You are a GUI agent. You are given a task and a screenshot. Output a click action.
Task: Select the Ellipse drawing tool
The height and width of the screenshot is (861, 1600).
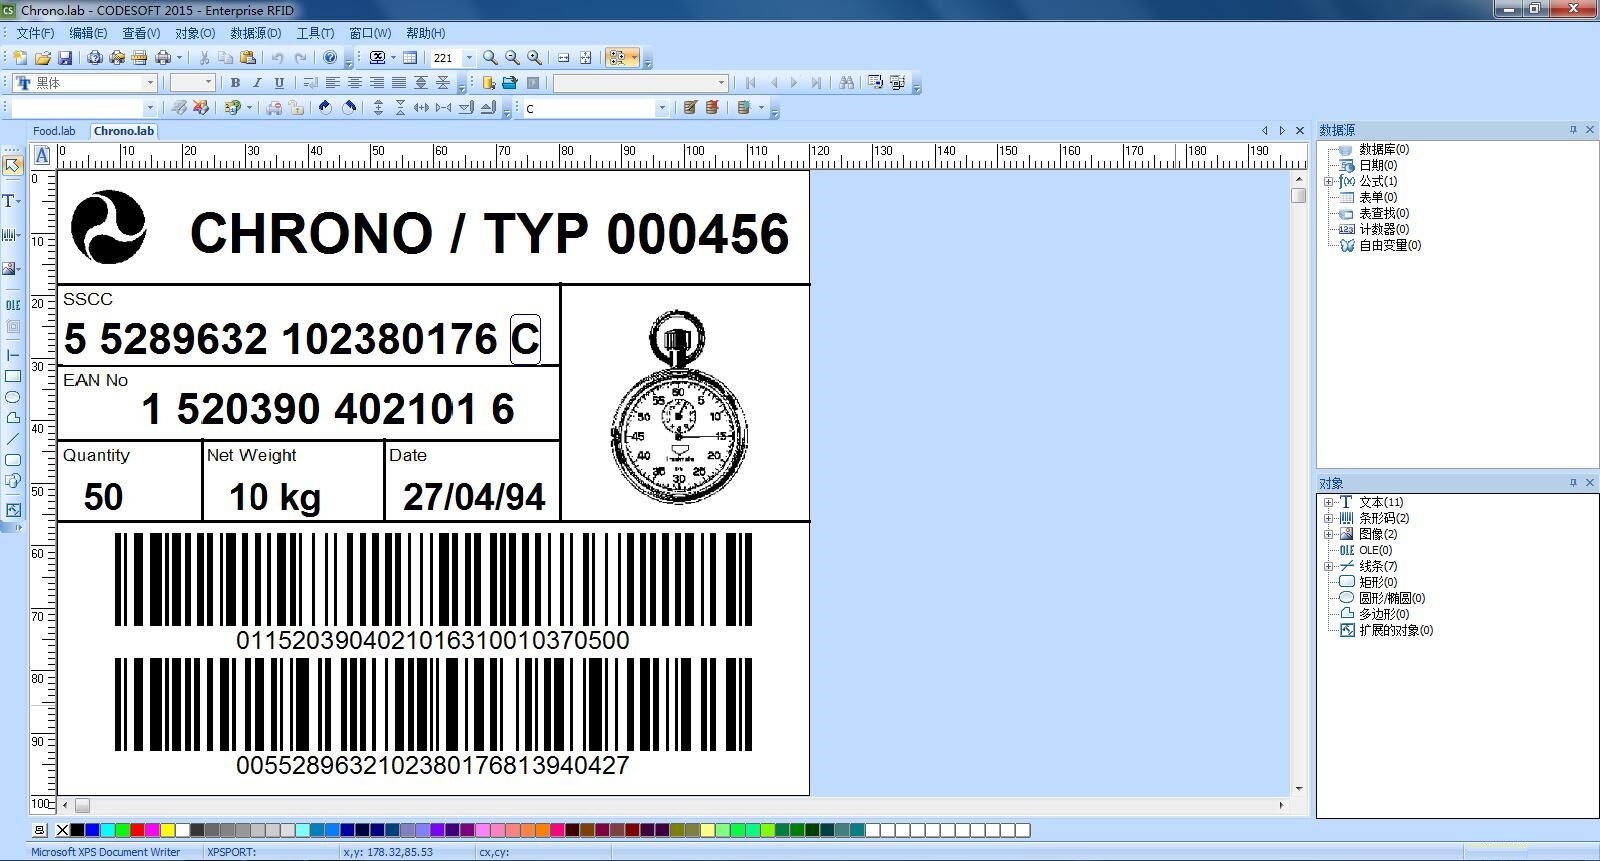coord(12,397)
